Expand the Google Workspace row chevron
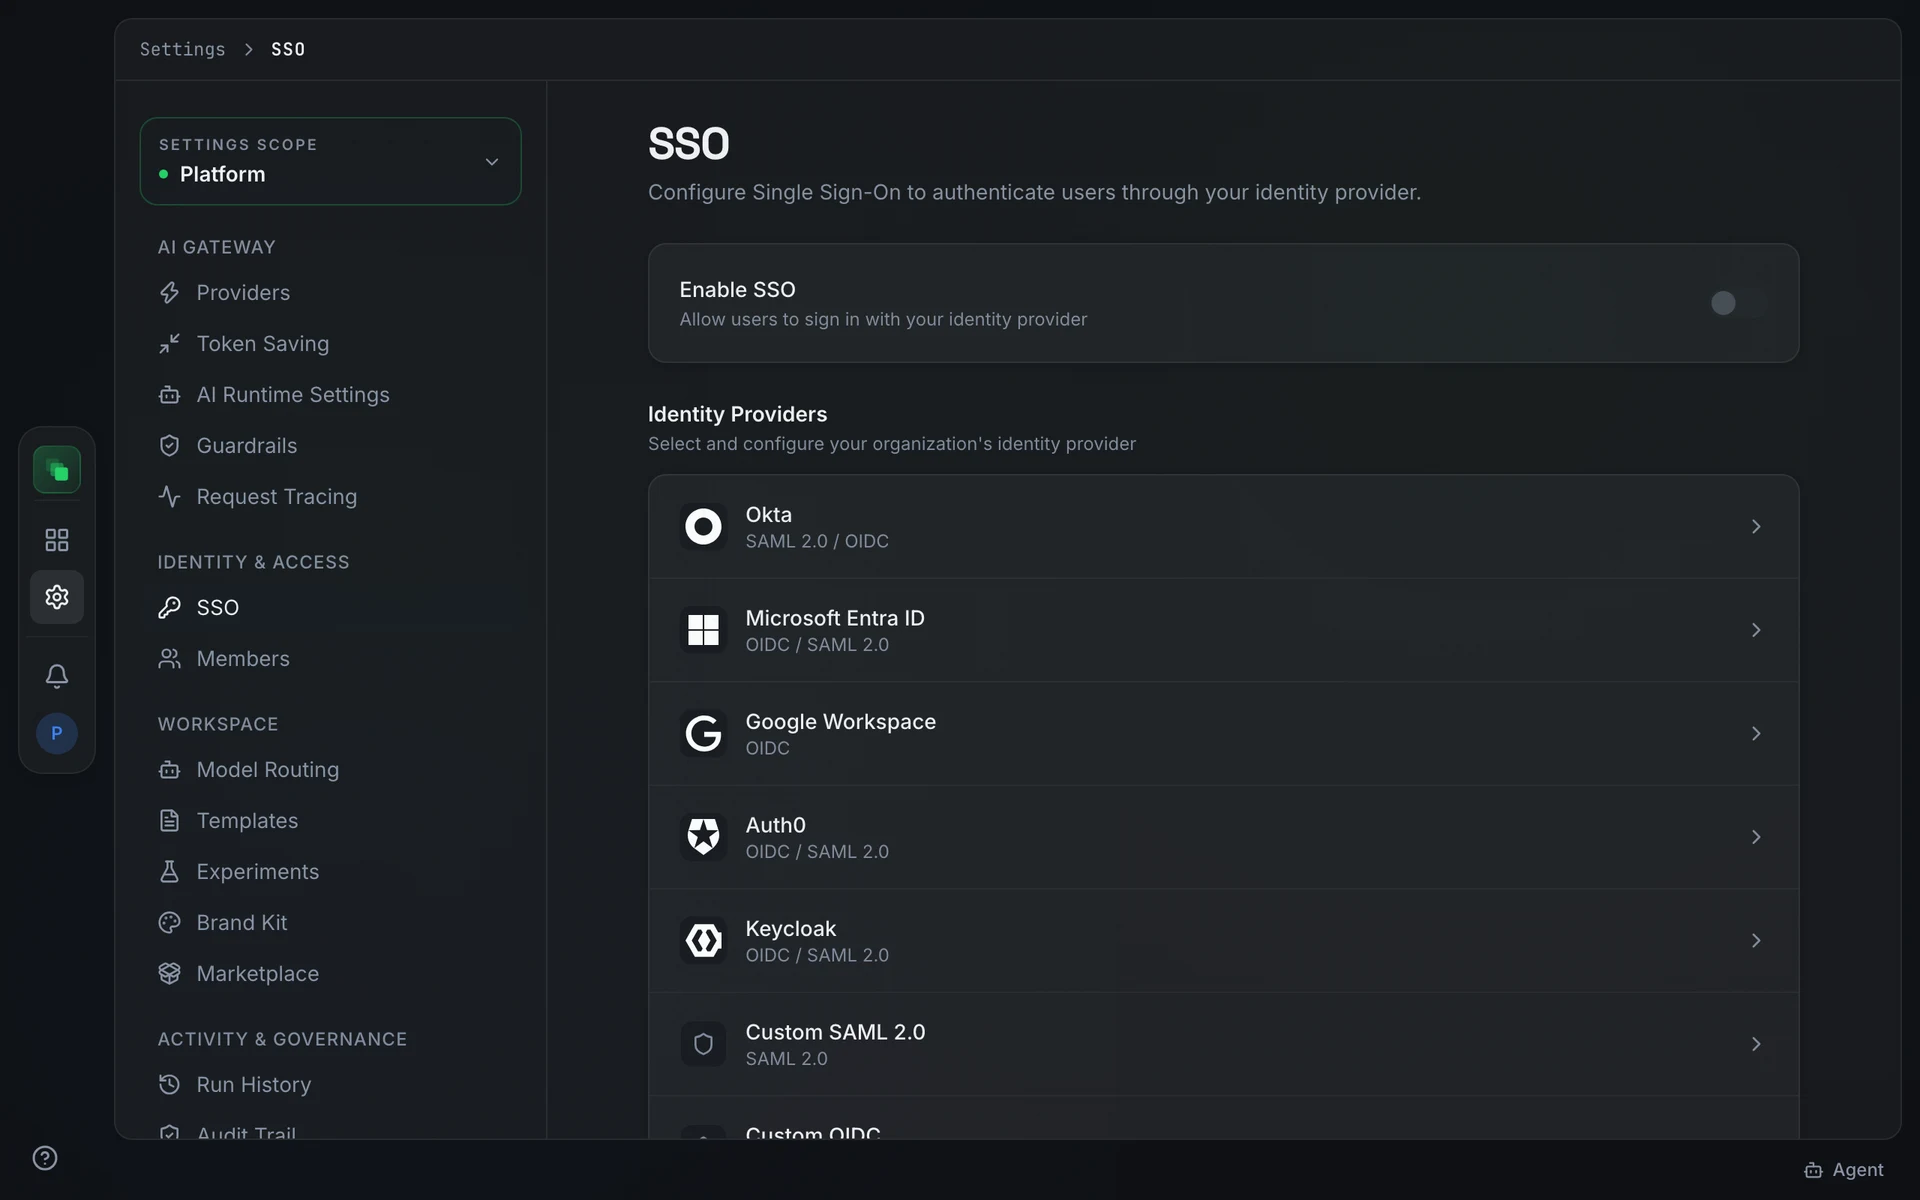 (1756, 734)
